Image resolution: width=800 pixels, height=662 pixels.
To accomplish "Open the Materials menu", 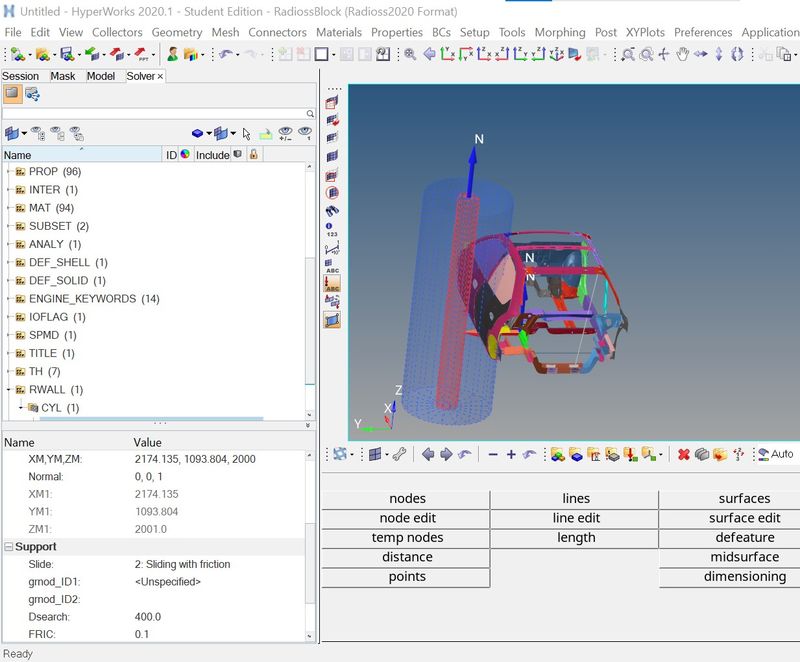I will coord(339,32).
